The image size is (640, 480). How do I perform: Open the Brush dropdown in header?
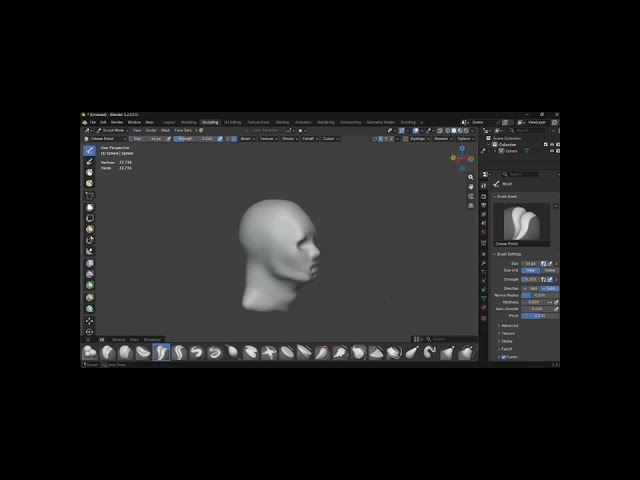click(247, 139)
